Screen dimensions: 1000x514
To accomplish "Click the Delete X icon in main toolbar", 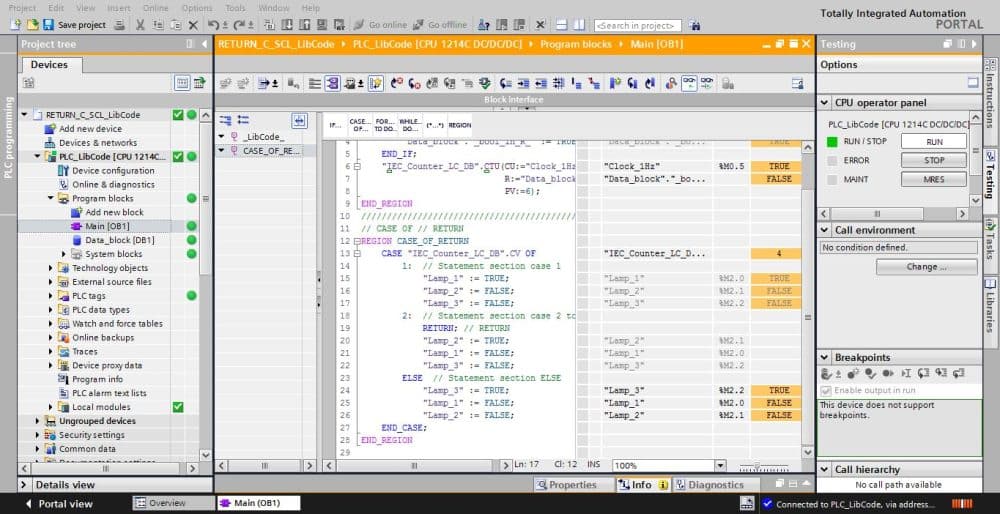I will (193, 25).
